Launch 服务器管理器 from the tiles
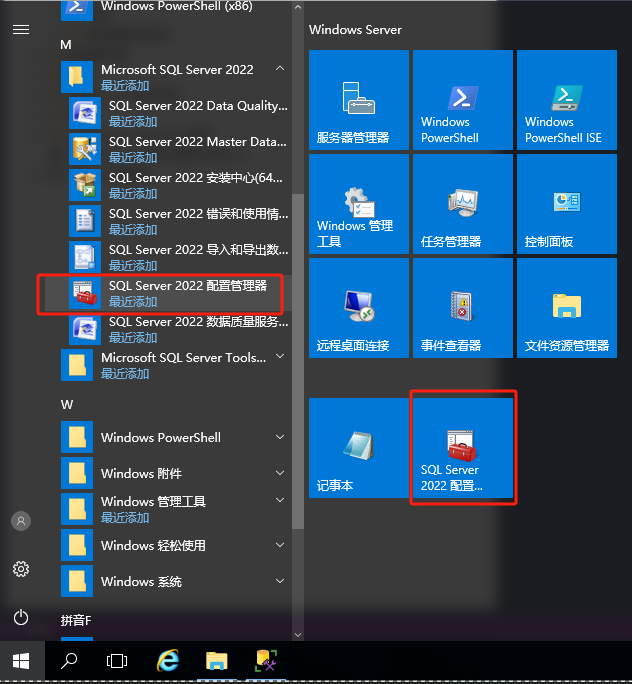Screen dimensions: 632x684 tap(358, 100)
